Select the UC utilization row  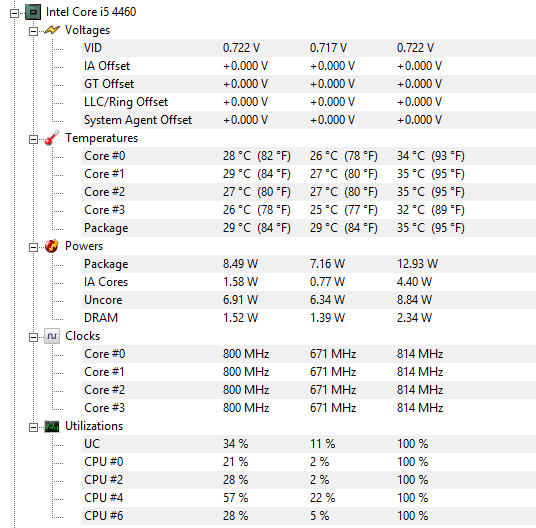309,444
